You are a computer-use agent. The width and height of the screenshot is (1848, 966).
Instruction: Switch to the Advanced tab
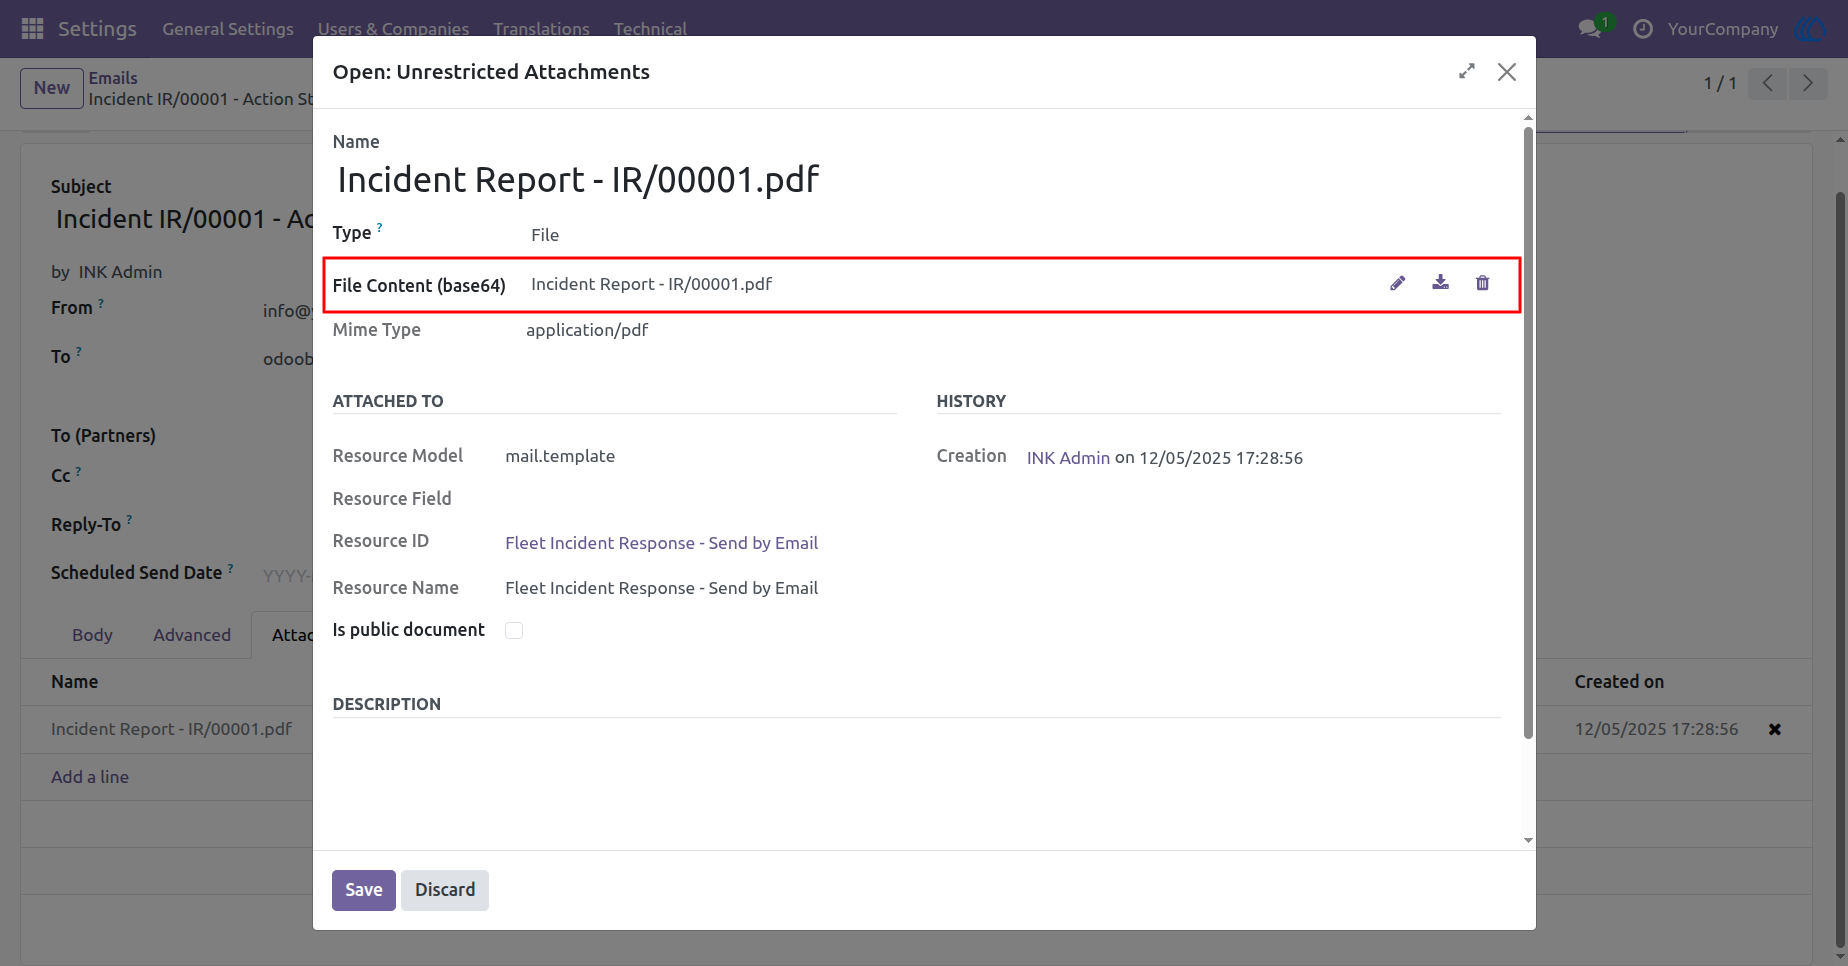tap(192, 635)
